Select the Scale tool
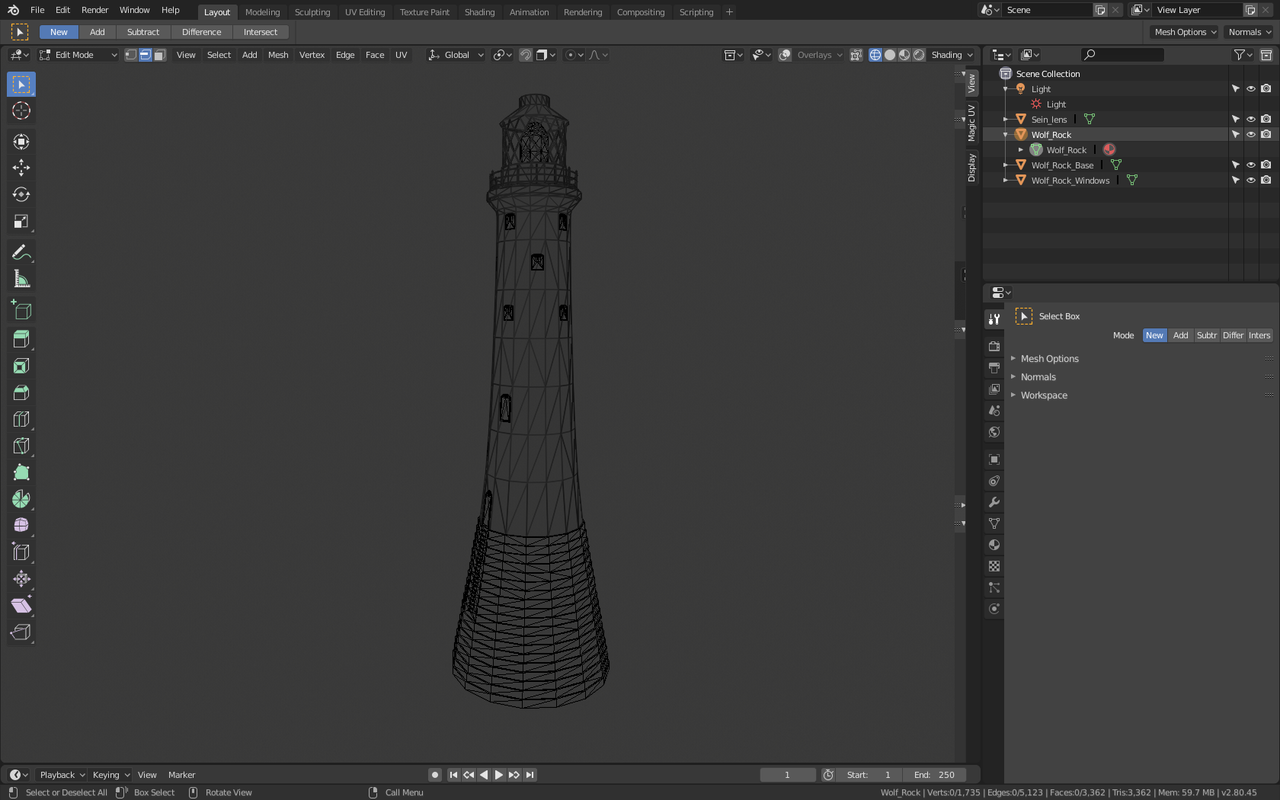 pyautogui.click(x=21, y=222)
